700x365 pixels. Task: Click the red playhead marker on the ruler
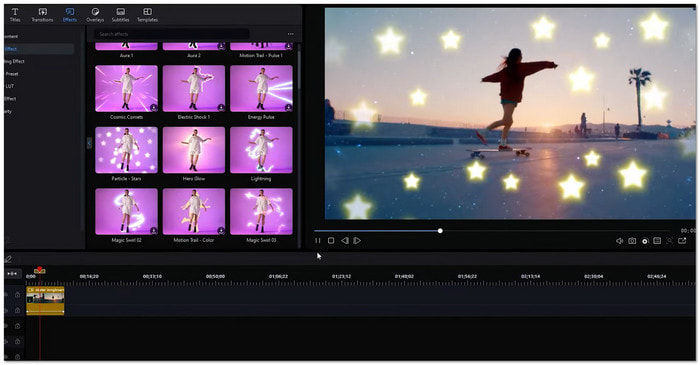click(x=39, y=270)
